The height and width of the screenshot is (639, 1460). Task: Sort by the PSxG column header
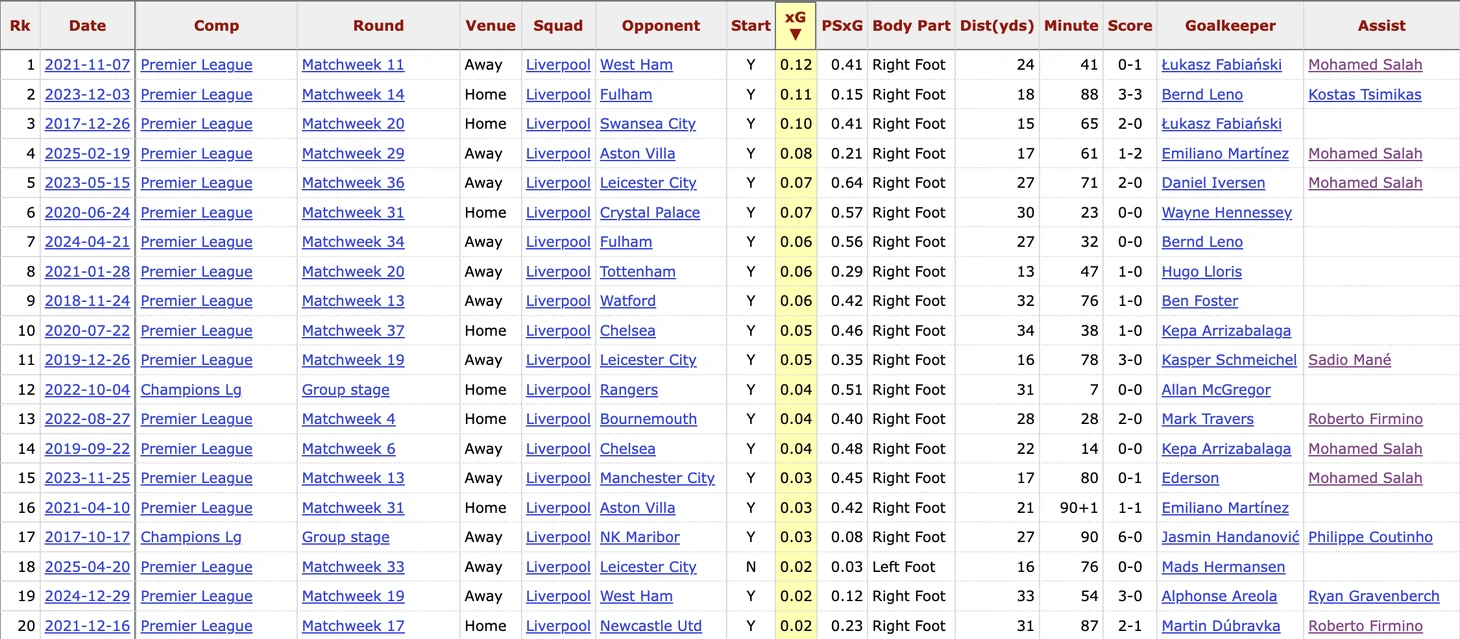click(842, 26)
